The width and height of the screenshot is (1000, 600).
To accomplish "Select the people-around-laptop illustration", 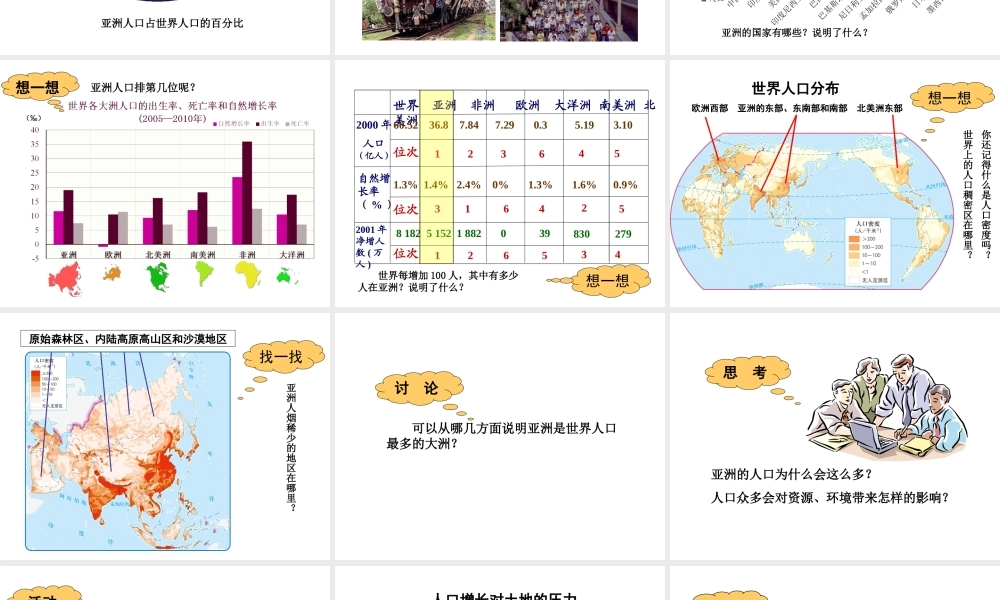I will pyautogui.click(x=887, y=405).
